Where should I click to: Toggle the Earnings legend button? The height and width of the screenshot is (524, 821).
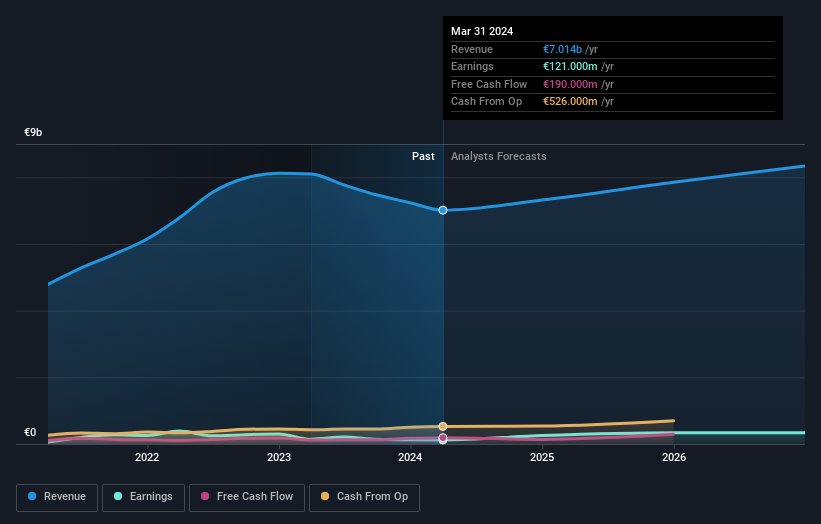(x=143, y=497)
